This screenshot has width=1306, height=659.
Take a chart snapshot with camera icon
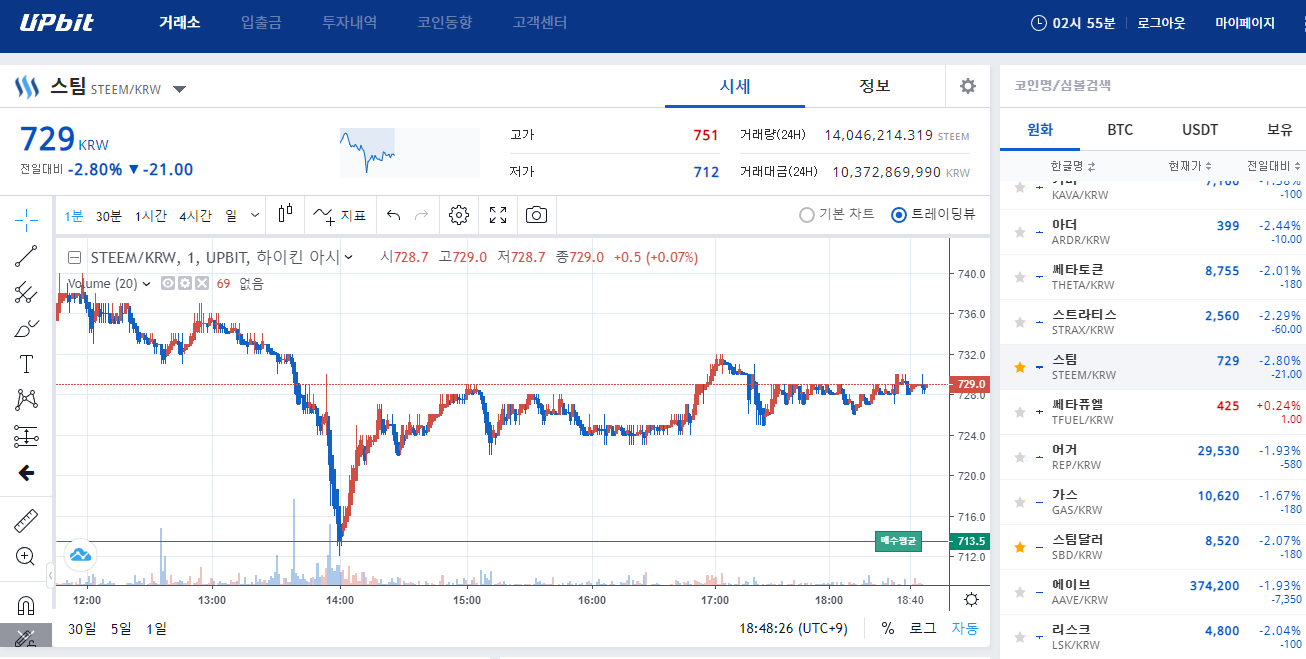coord(537,215)
